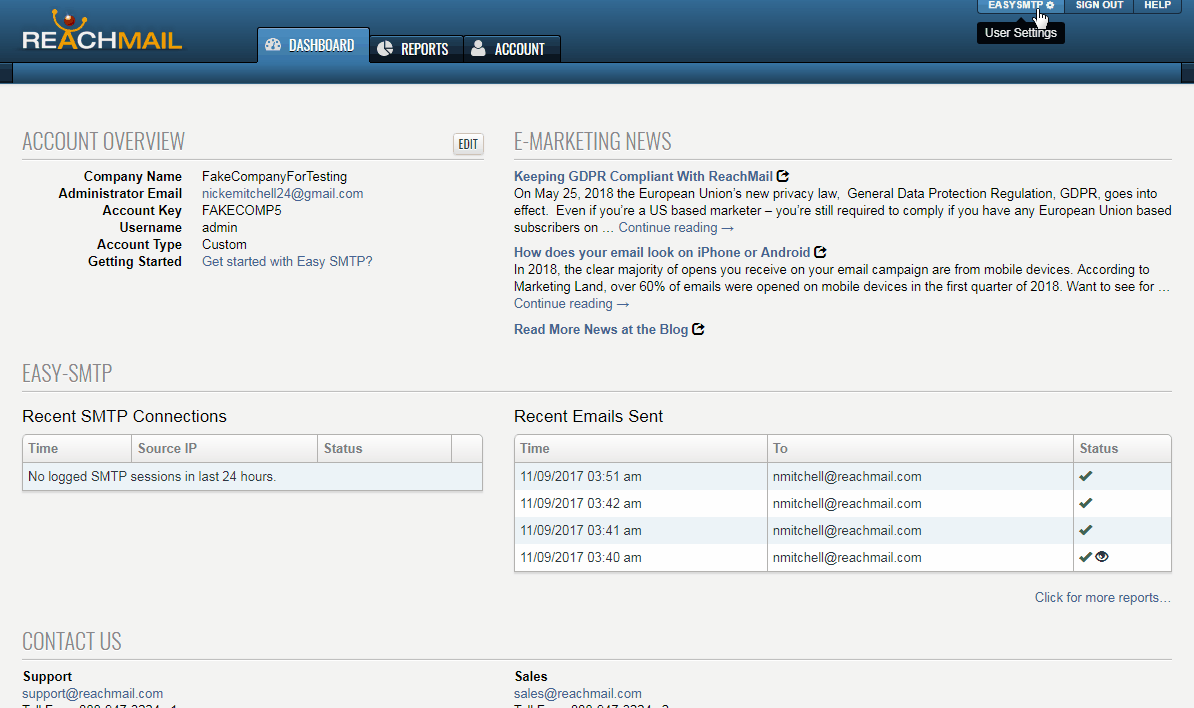Click the support@reachmail.com email link
This screenshot has width=1194, height=708.
click(x=92, y=693)
